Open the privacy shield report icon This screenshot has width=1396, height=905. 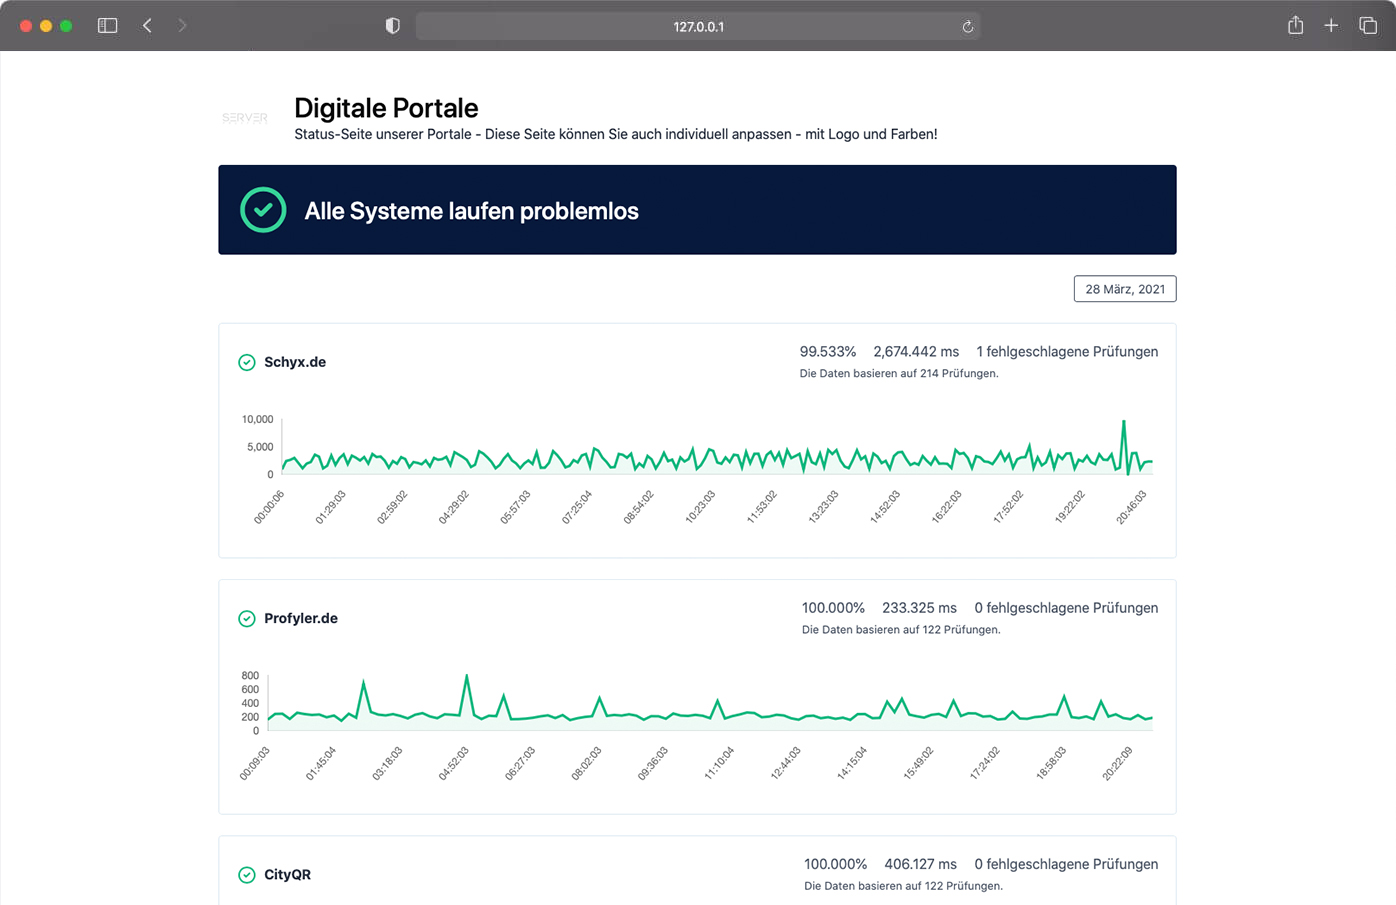click(x=393, y=26)
